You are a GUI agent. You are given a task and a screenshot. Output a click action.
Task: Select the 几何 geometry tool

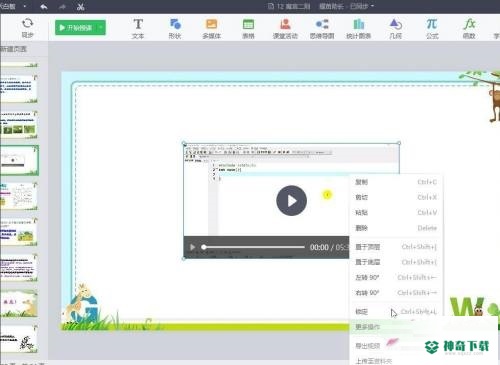tap(396, 29)
